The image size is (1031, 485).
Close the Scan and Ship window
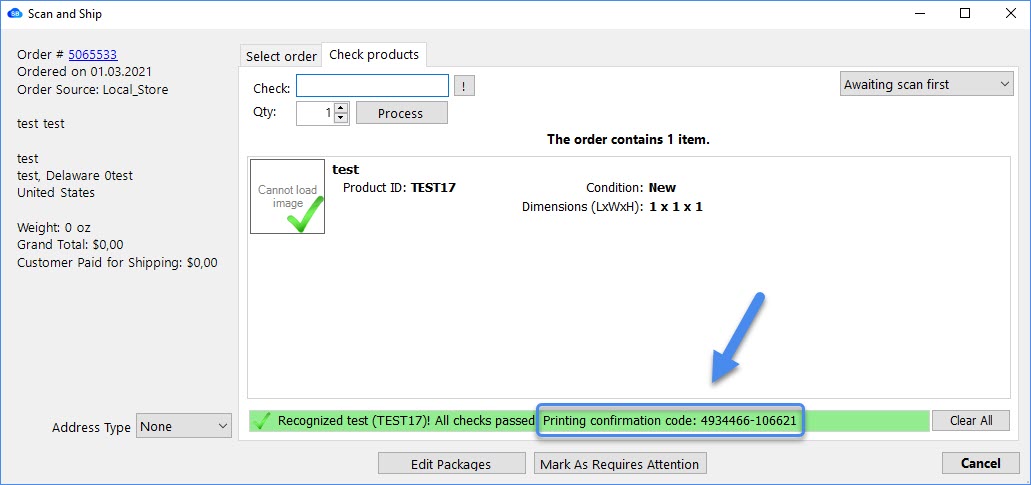(x=1009, y=13)
